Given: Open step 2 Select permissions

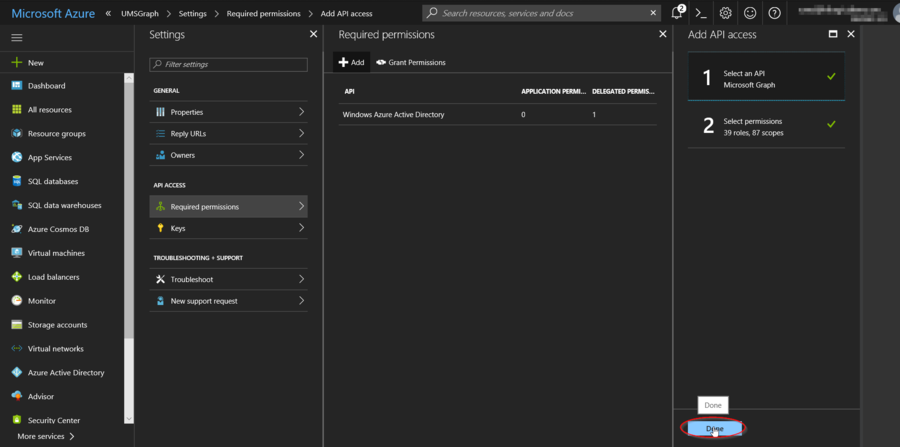Looking at the screenshot, I should [766, 127].
